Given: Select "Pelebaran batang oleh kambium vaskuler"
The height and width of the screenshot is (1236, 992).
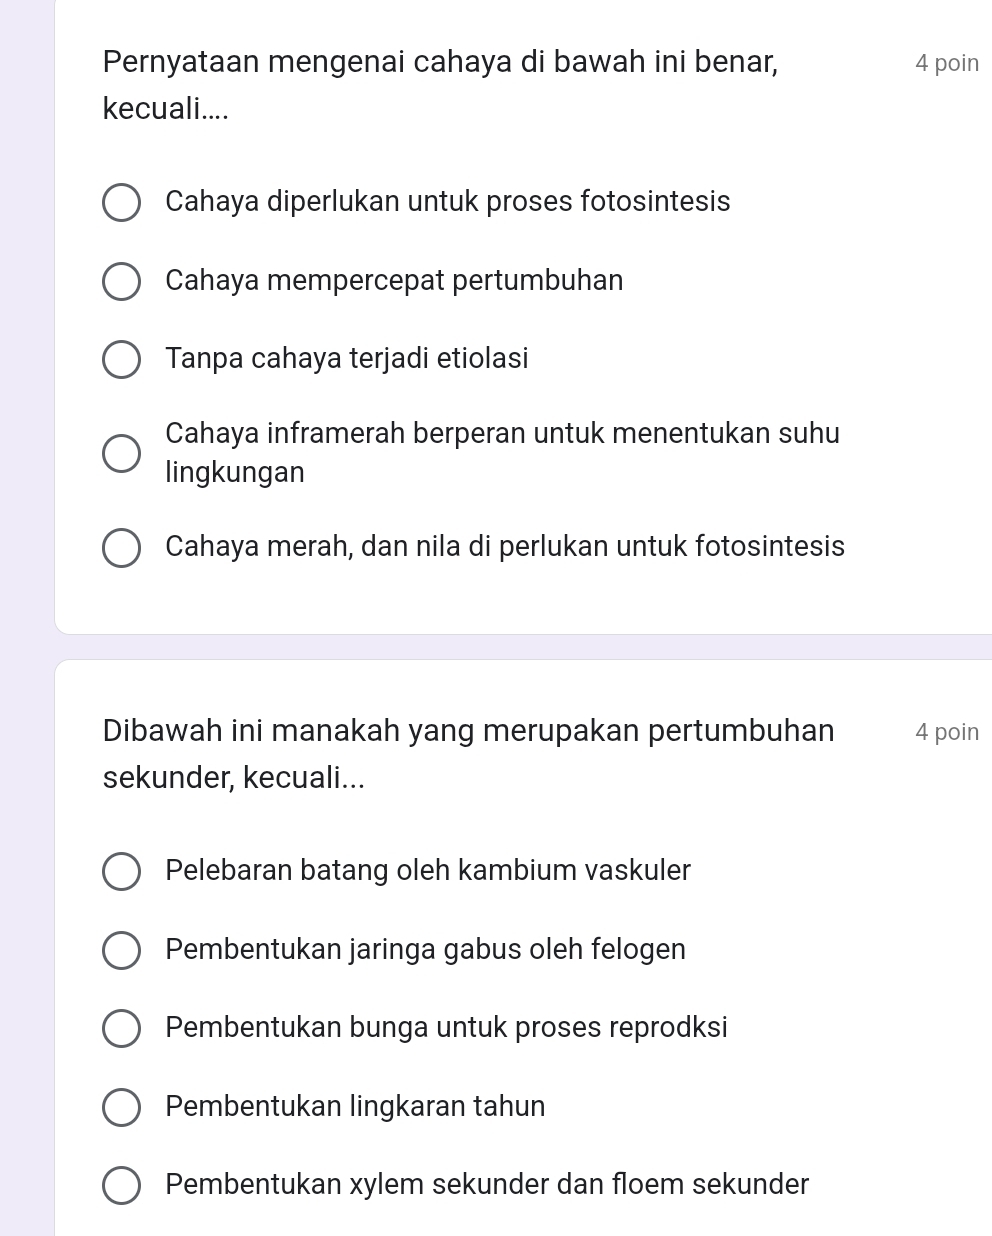Looking at the screenshot, I should pyautogui.click(x=122, y=871).
